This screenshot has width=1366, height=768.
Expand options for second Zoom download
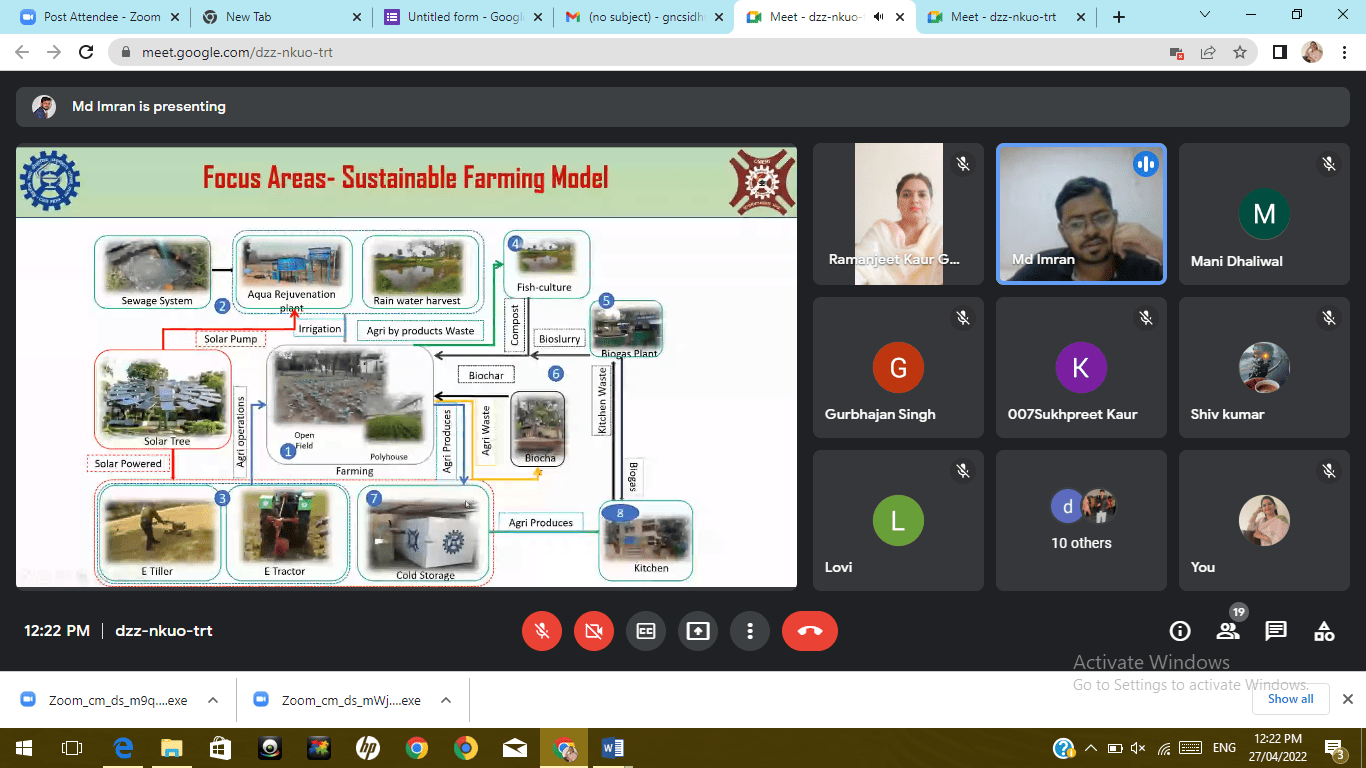446,700
